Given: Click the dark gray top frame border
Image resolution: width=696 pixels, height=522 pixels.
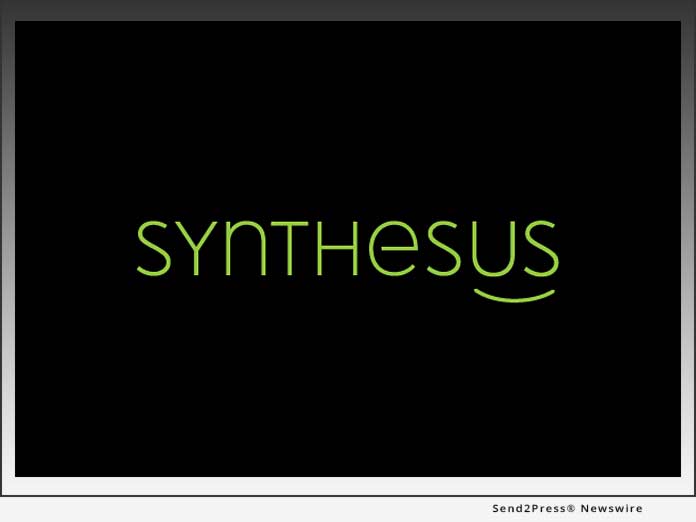Looking at the screenshot, I should click(x=348, y=9).
